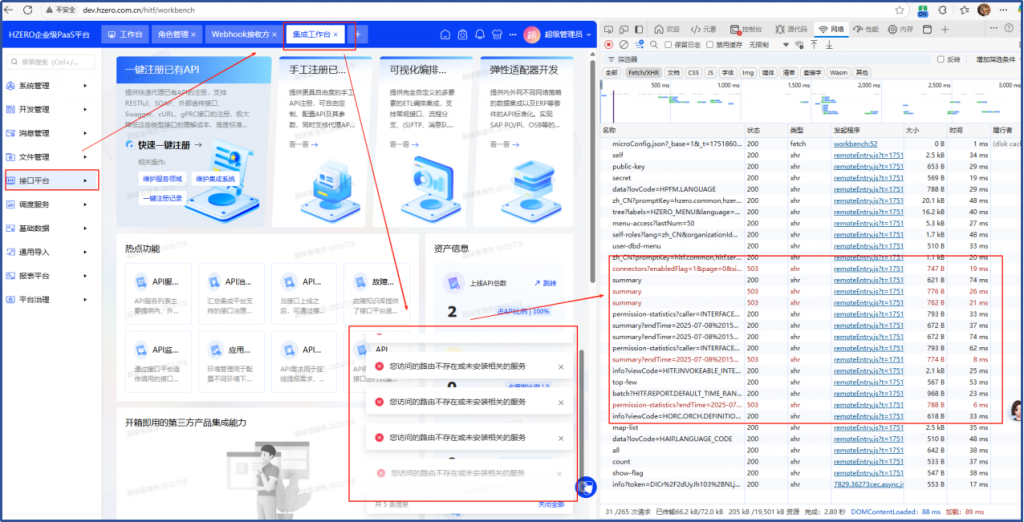1024x522 pixels.
Task: Expand the 系统管理 sidebar menu
Action: tap(50, 86)
